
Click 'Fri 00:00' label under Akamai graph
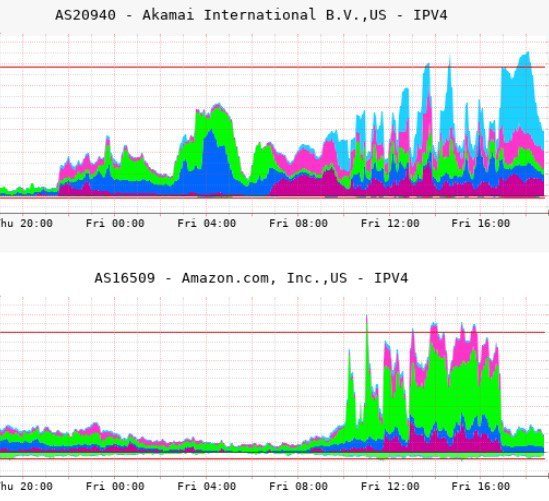115,223
